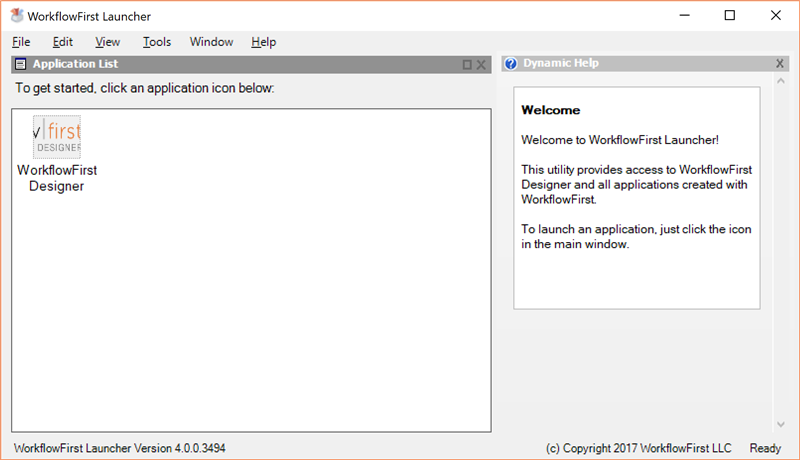Screen dimensions: 800x460
Task: Open the Help menu
Action: pos(263,42)
